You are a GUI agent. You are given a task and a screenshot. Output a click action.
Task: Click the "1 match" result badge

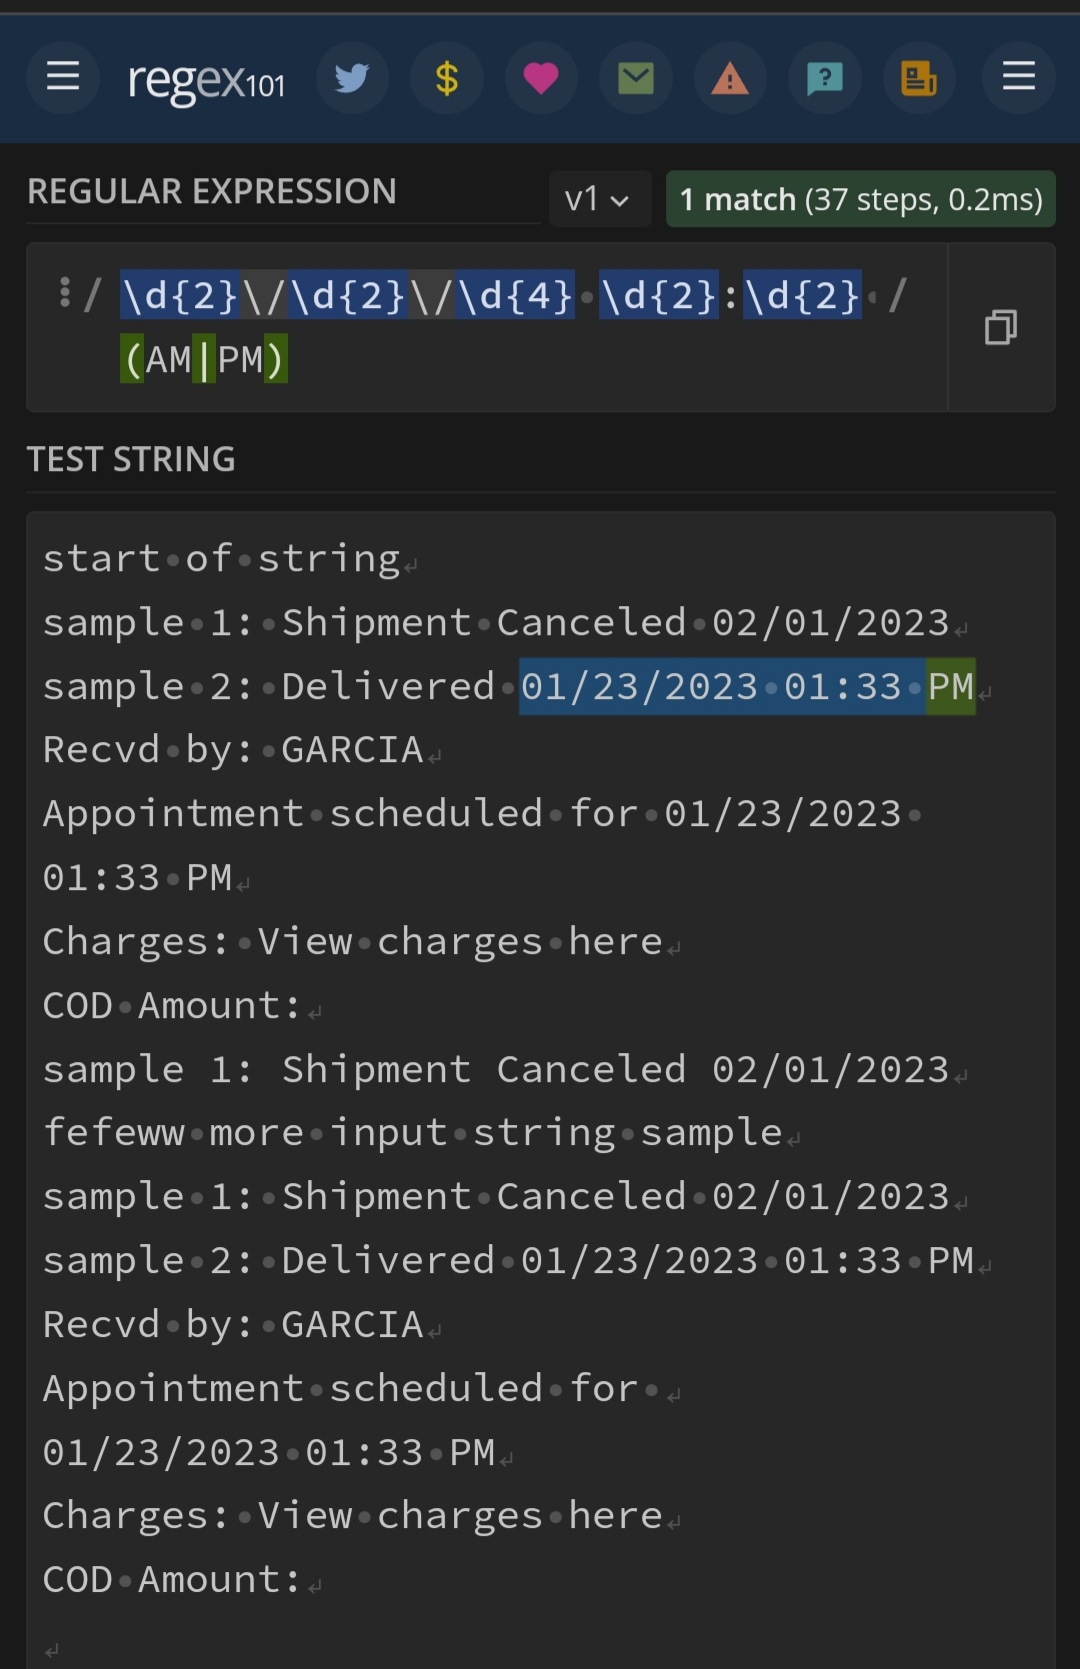[x=860, y=199]
